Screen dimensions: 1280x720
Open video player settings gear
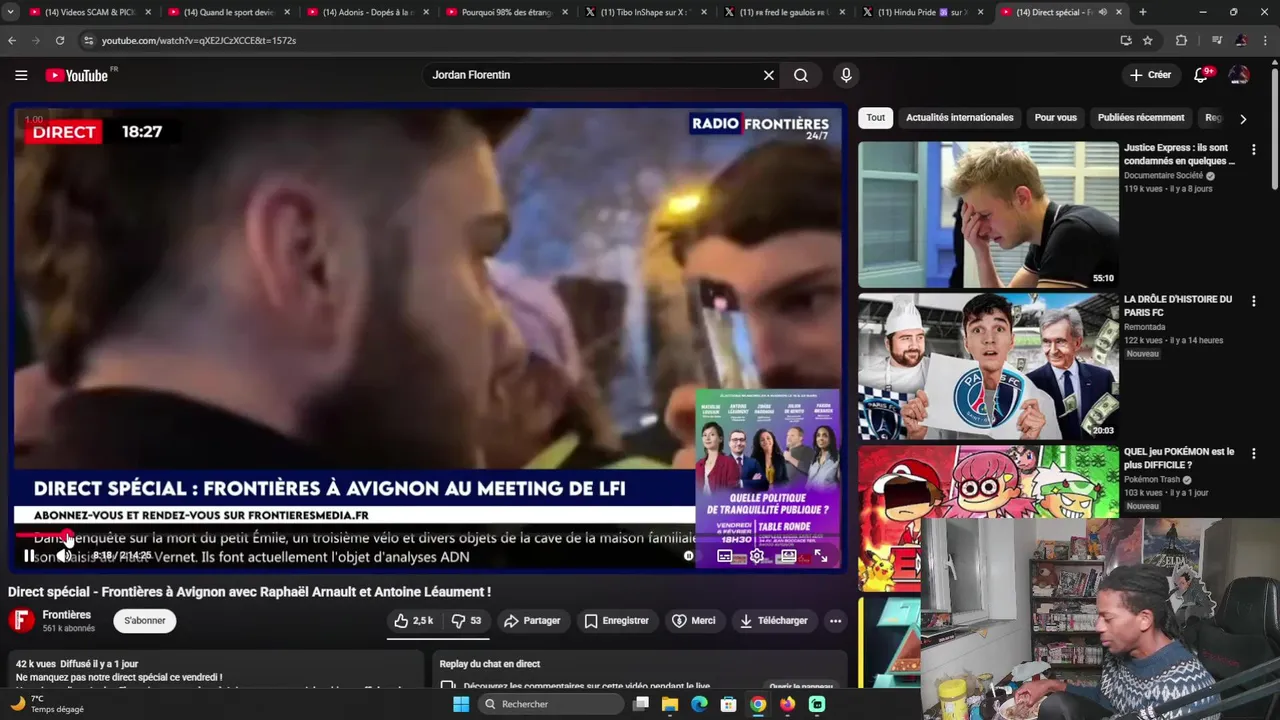point(757,556)
